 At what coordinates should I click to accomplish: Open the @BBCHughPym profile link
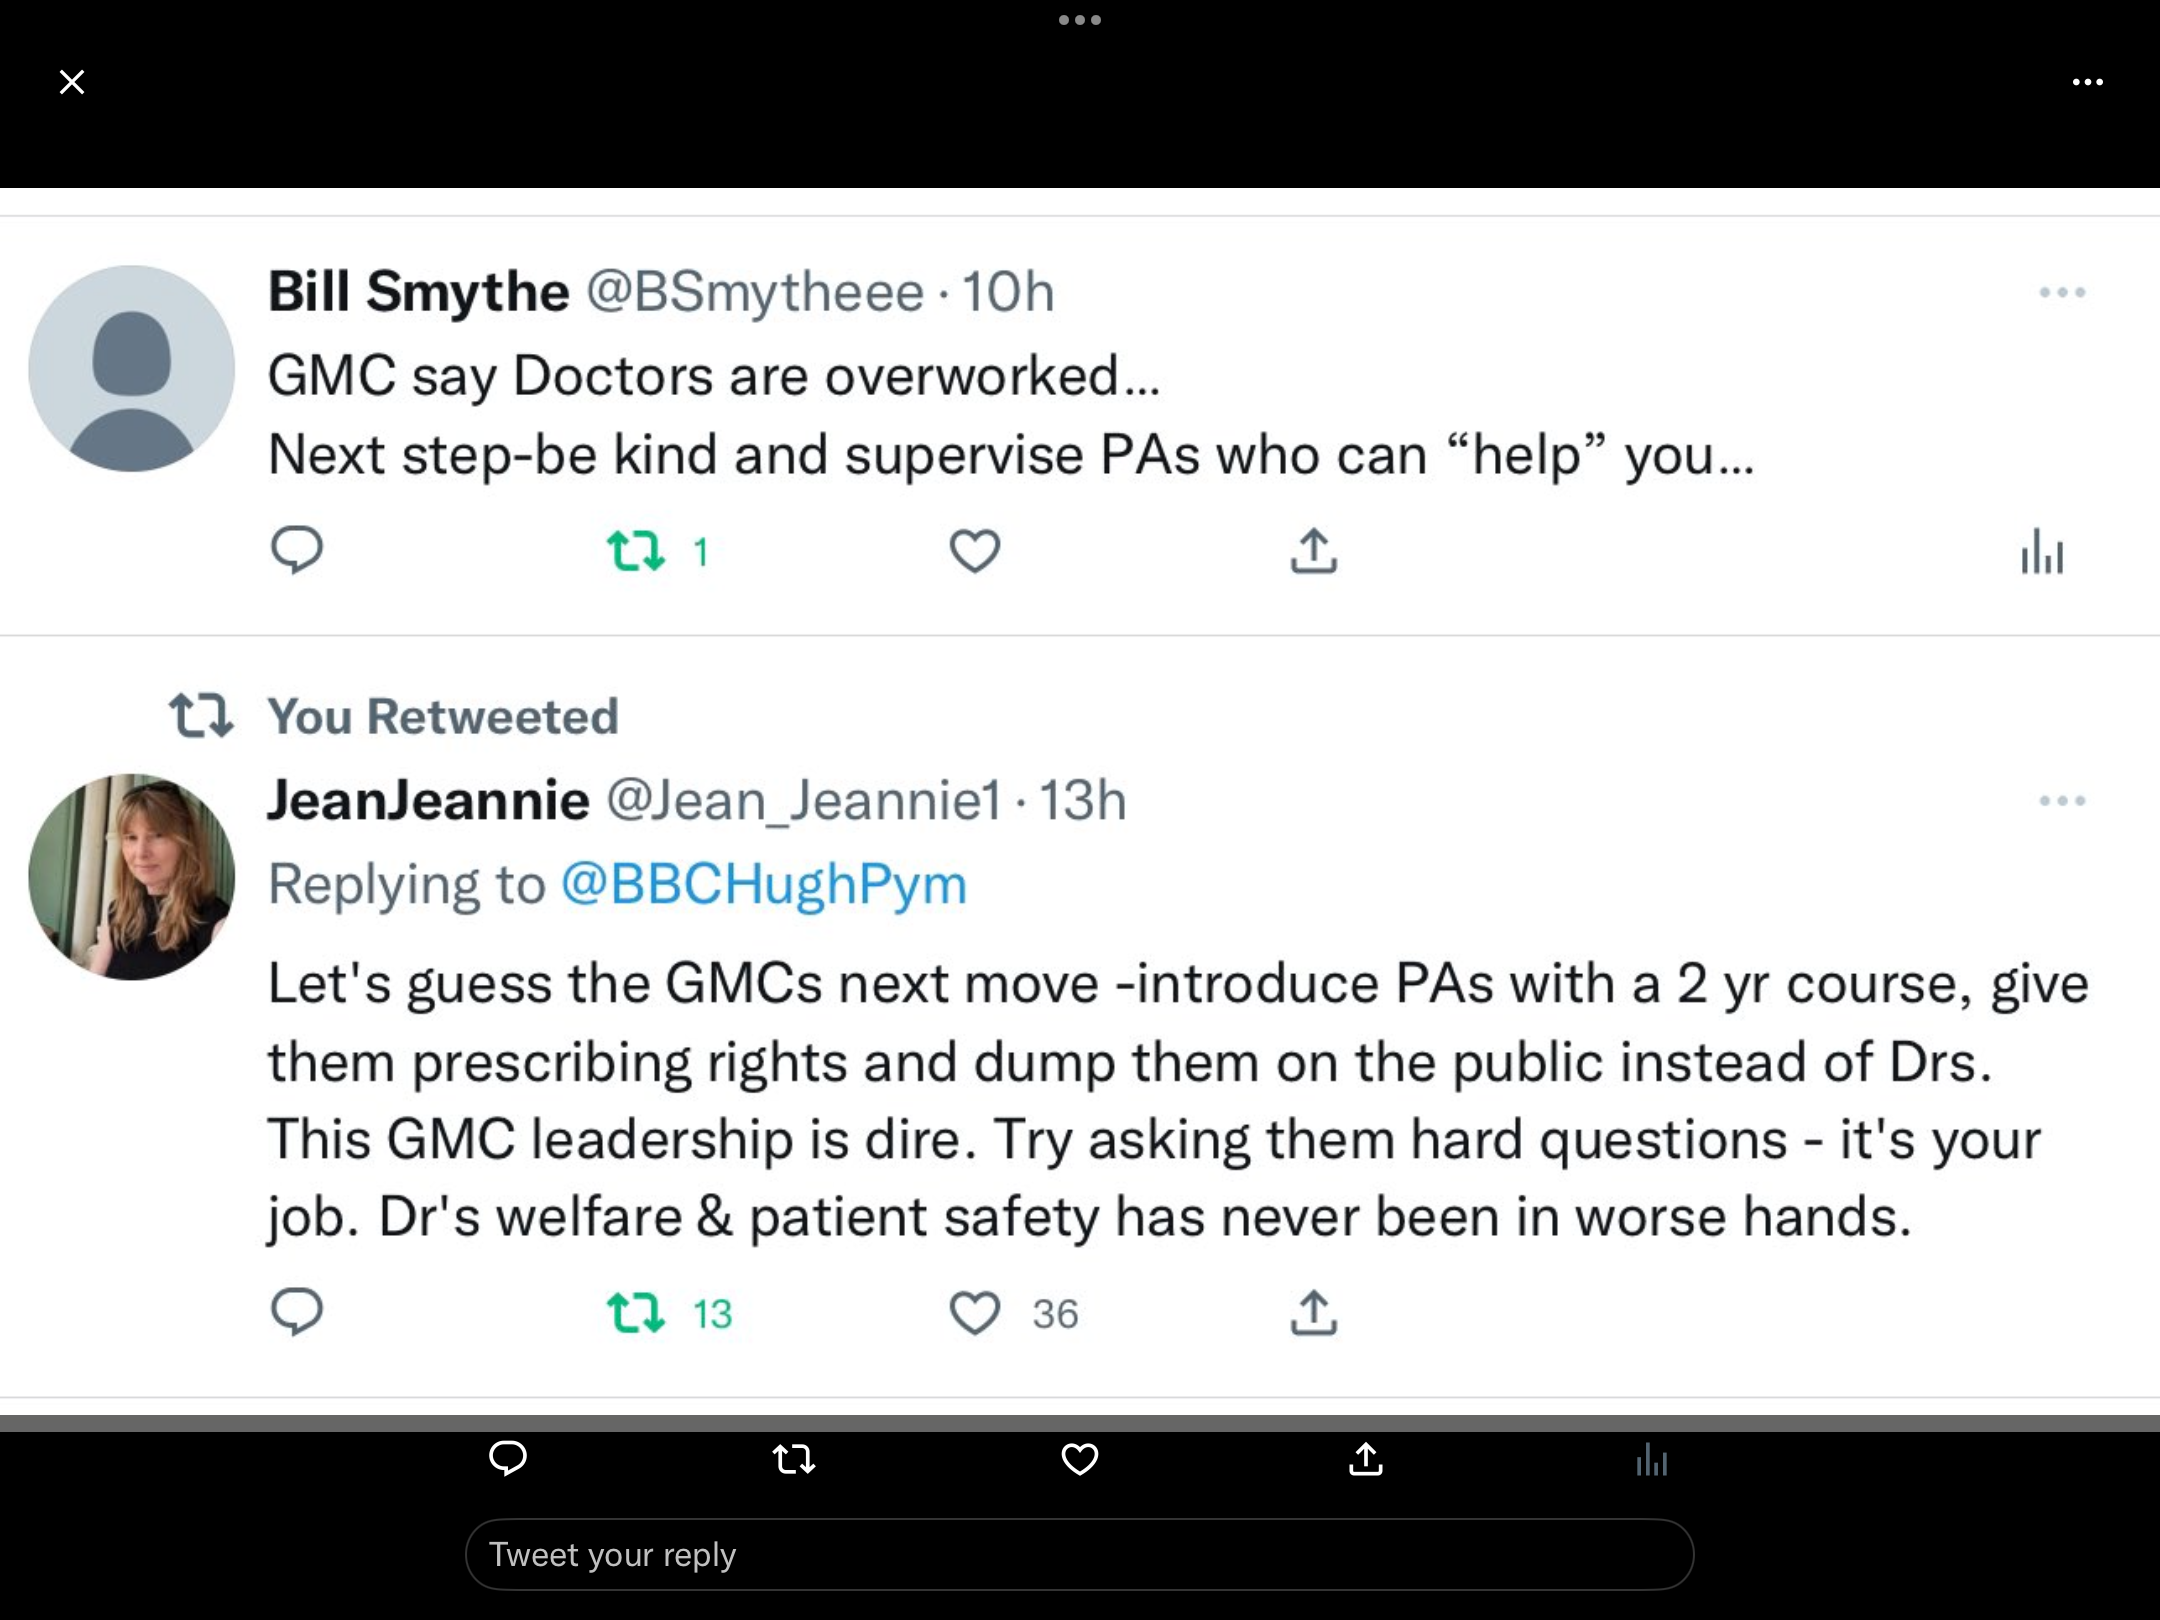(764, 884)
